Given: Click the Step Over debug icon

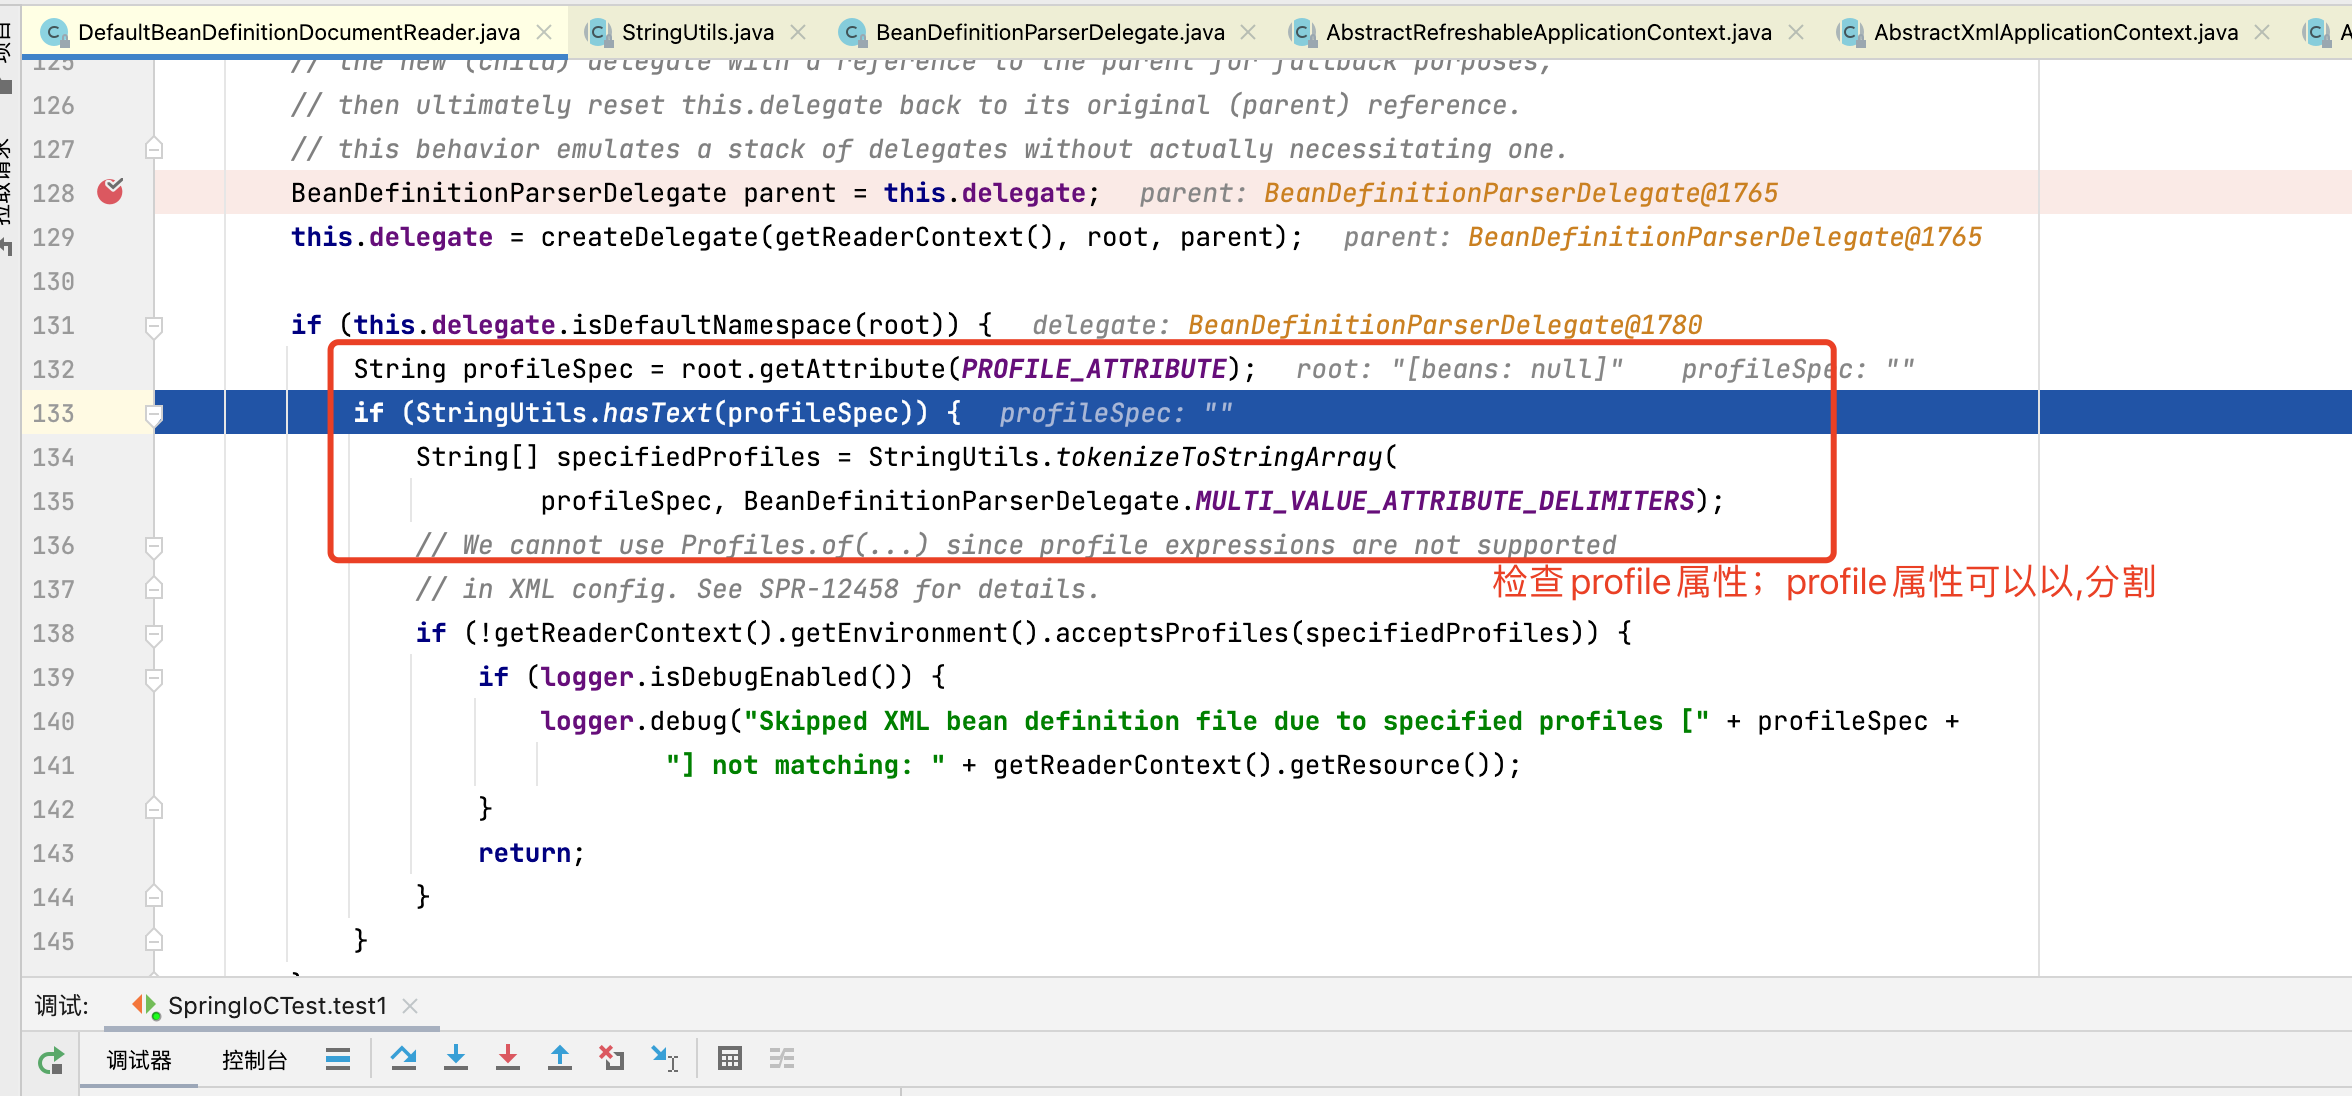Looking at the screenshot, I should click(404, 1058).
